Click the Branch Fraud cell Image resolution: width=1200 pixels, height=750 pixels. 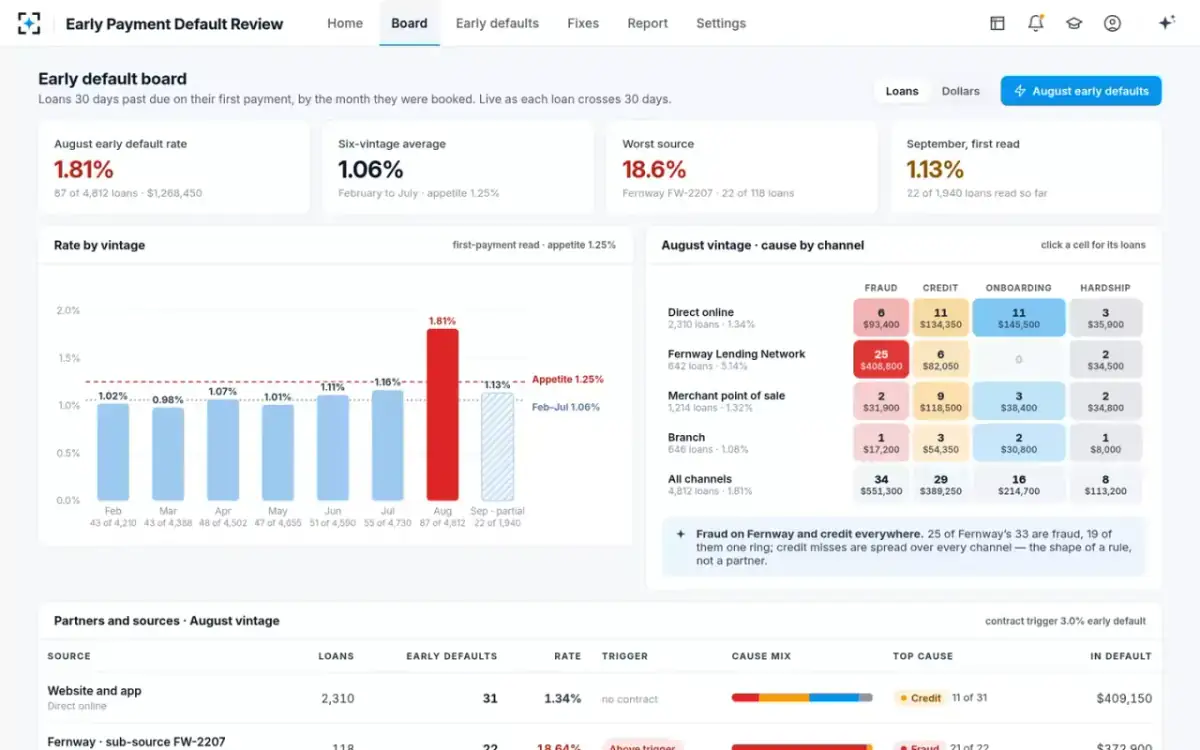click(881, 444)
